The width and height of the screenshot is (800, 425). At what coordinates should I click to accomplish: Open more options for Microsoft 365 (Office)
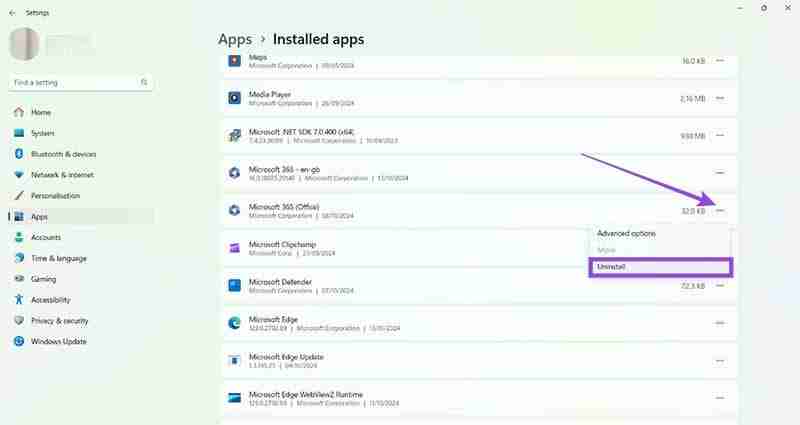(x=720, y=210)
